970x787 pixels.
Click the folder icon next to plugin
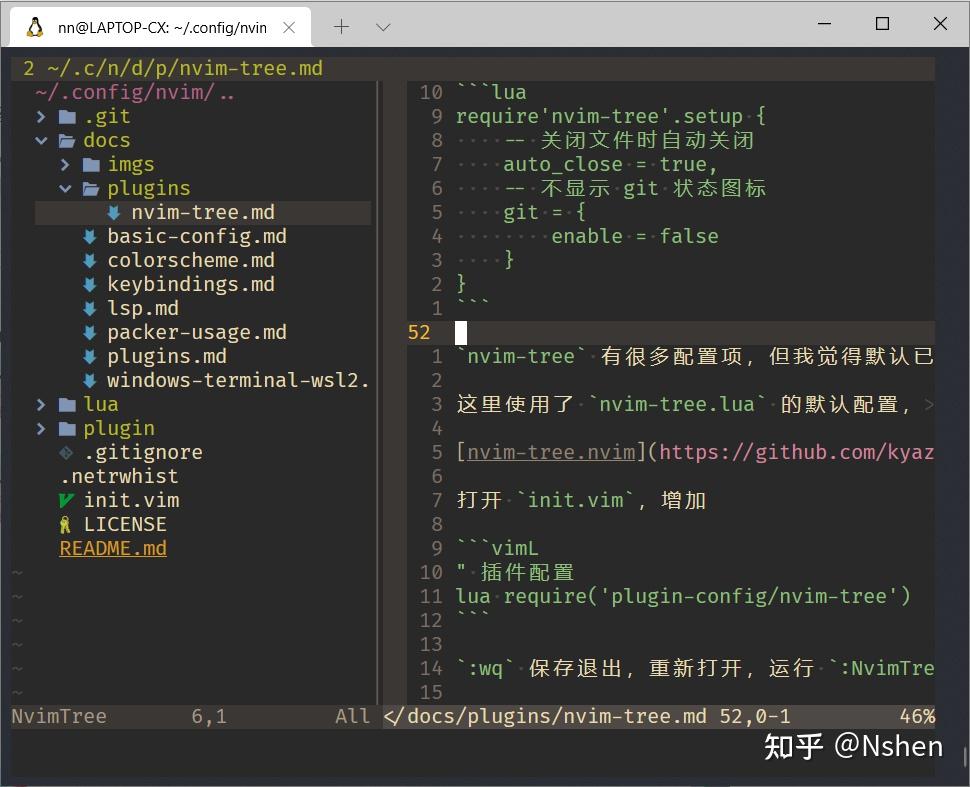point(65,428)
